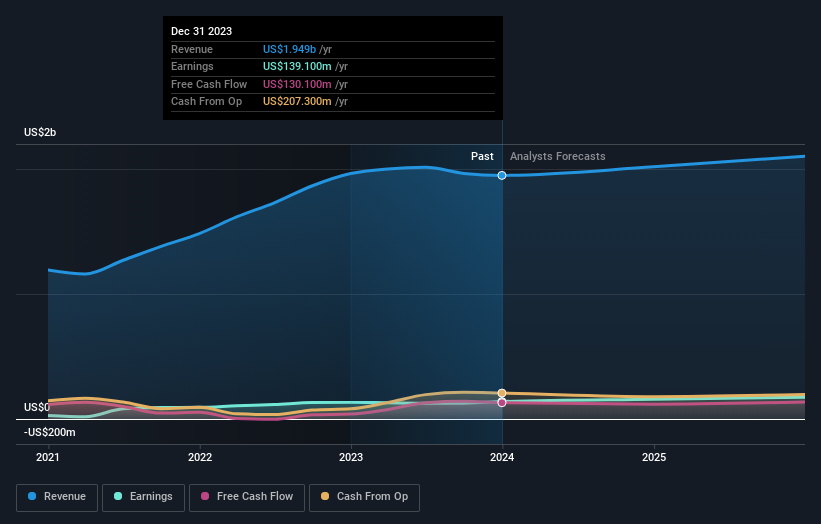Click the 2022 x-axis label

click(x=200, y=458)
